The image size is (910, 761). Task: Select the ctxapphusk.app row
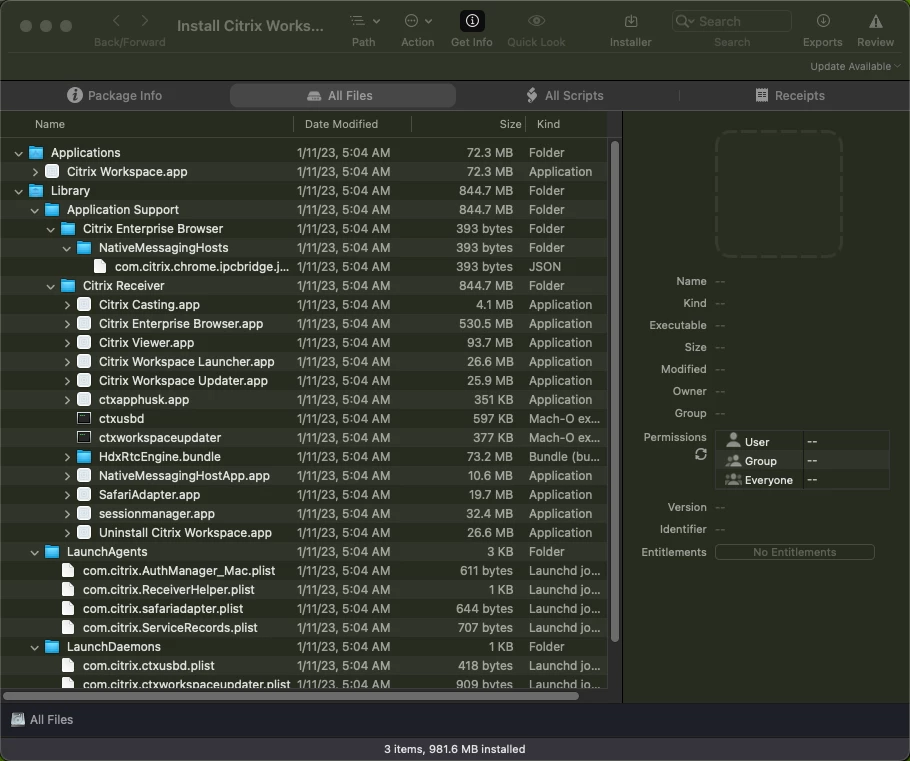tap(304, 400)
